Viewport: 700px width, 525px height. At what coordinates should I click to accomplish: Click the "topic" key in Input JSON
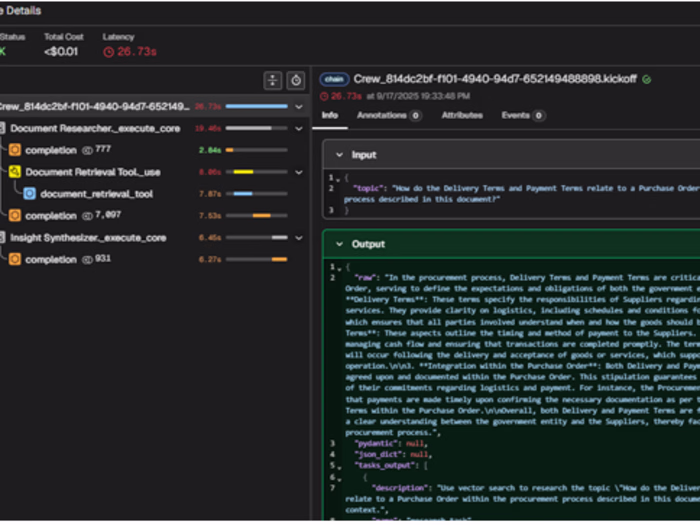369,188
